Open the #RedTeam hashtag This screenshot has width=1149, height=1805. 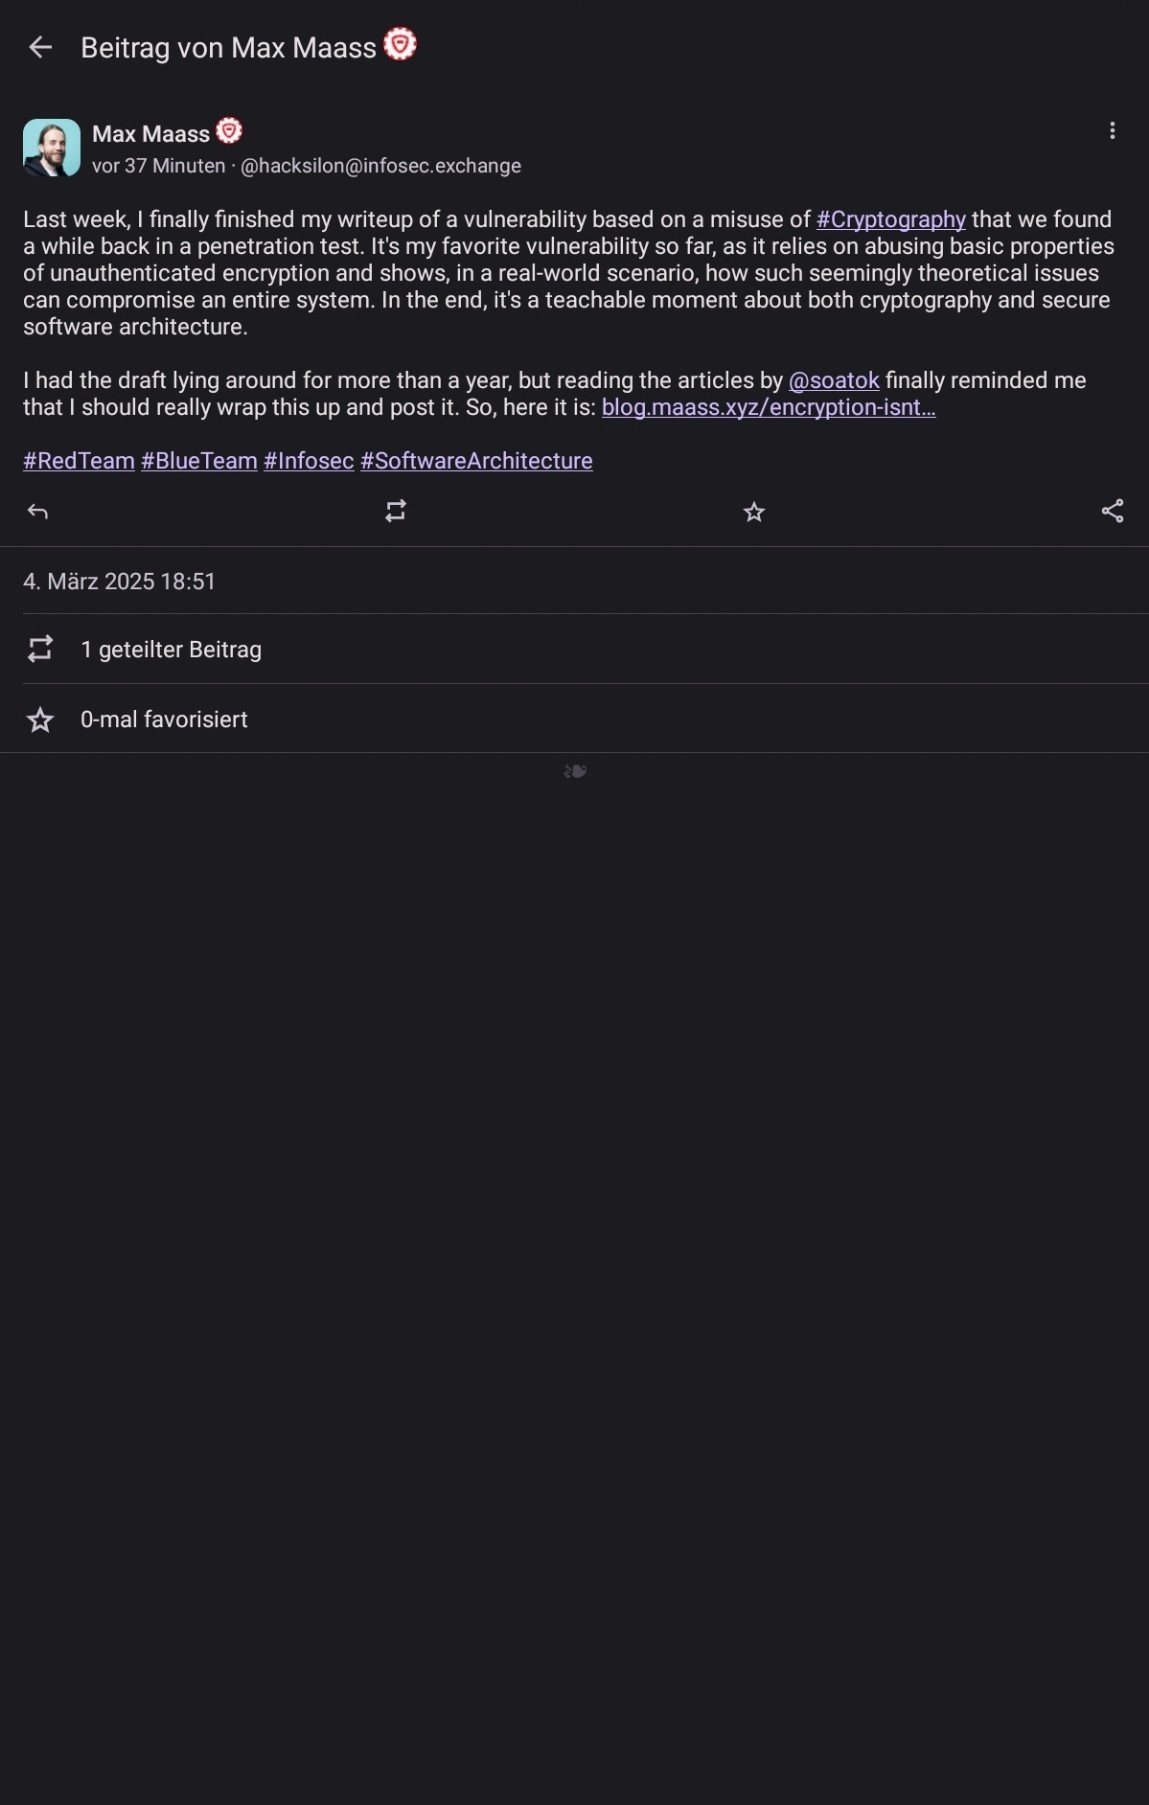(x=79, y=461)
